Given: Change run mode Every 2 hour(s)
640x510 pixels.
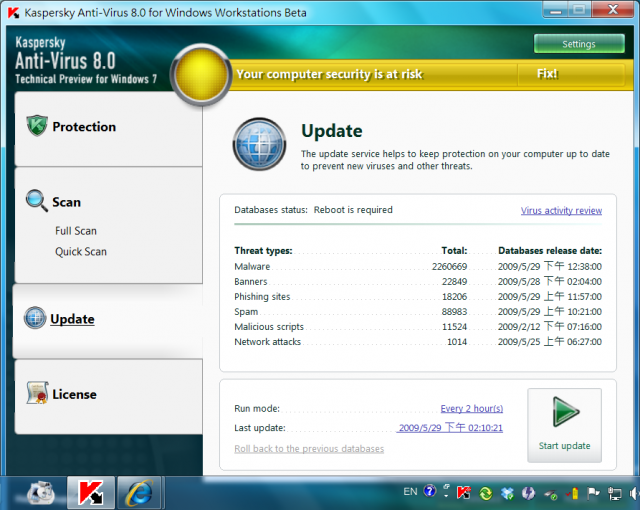Looking at the screenshot, I should pyautogui.click(x=472, y=408).
